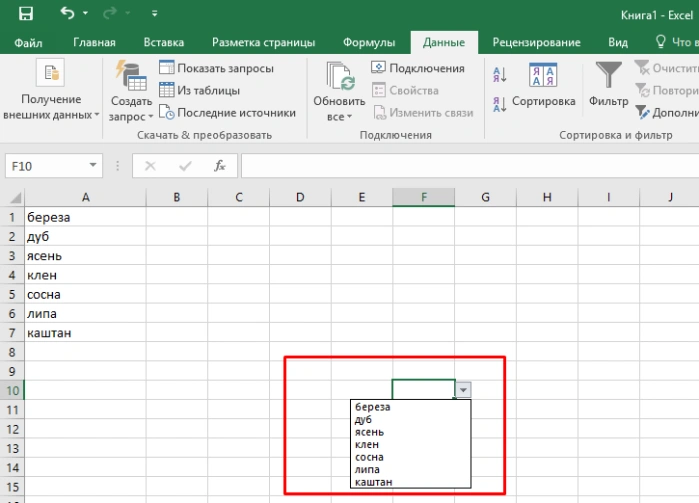Open the Сортировка sort dialog icon
This screenshot has width=699, height=503.
[543, 74]
